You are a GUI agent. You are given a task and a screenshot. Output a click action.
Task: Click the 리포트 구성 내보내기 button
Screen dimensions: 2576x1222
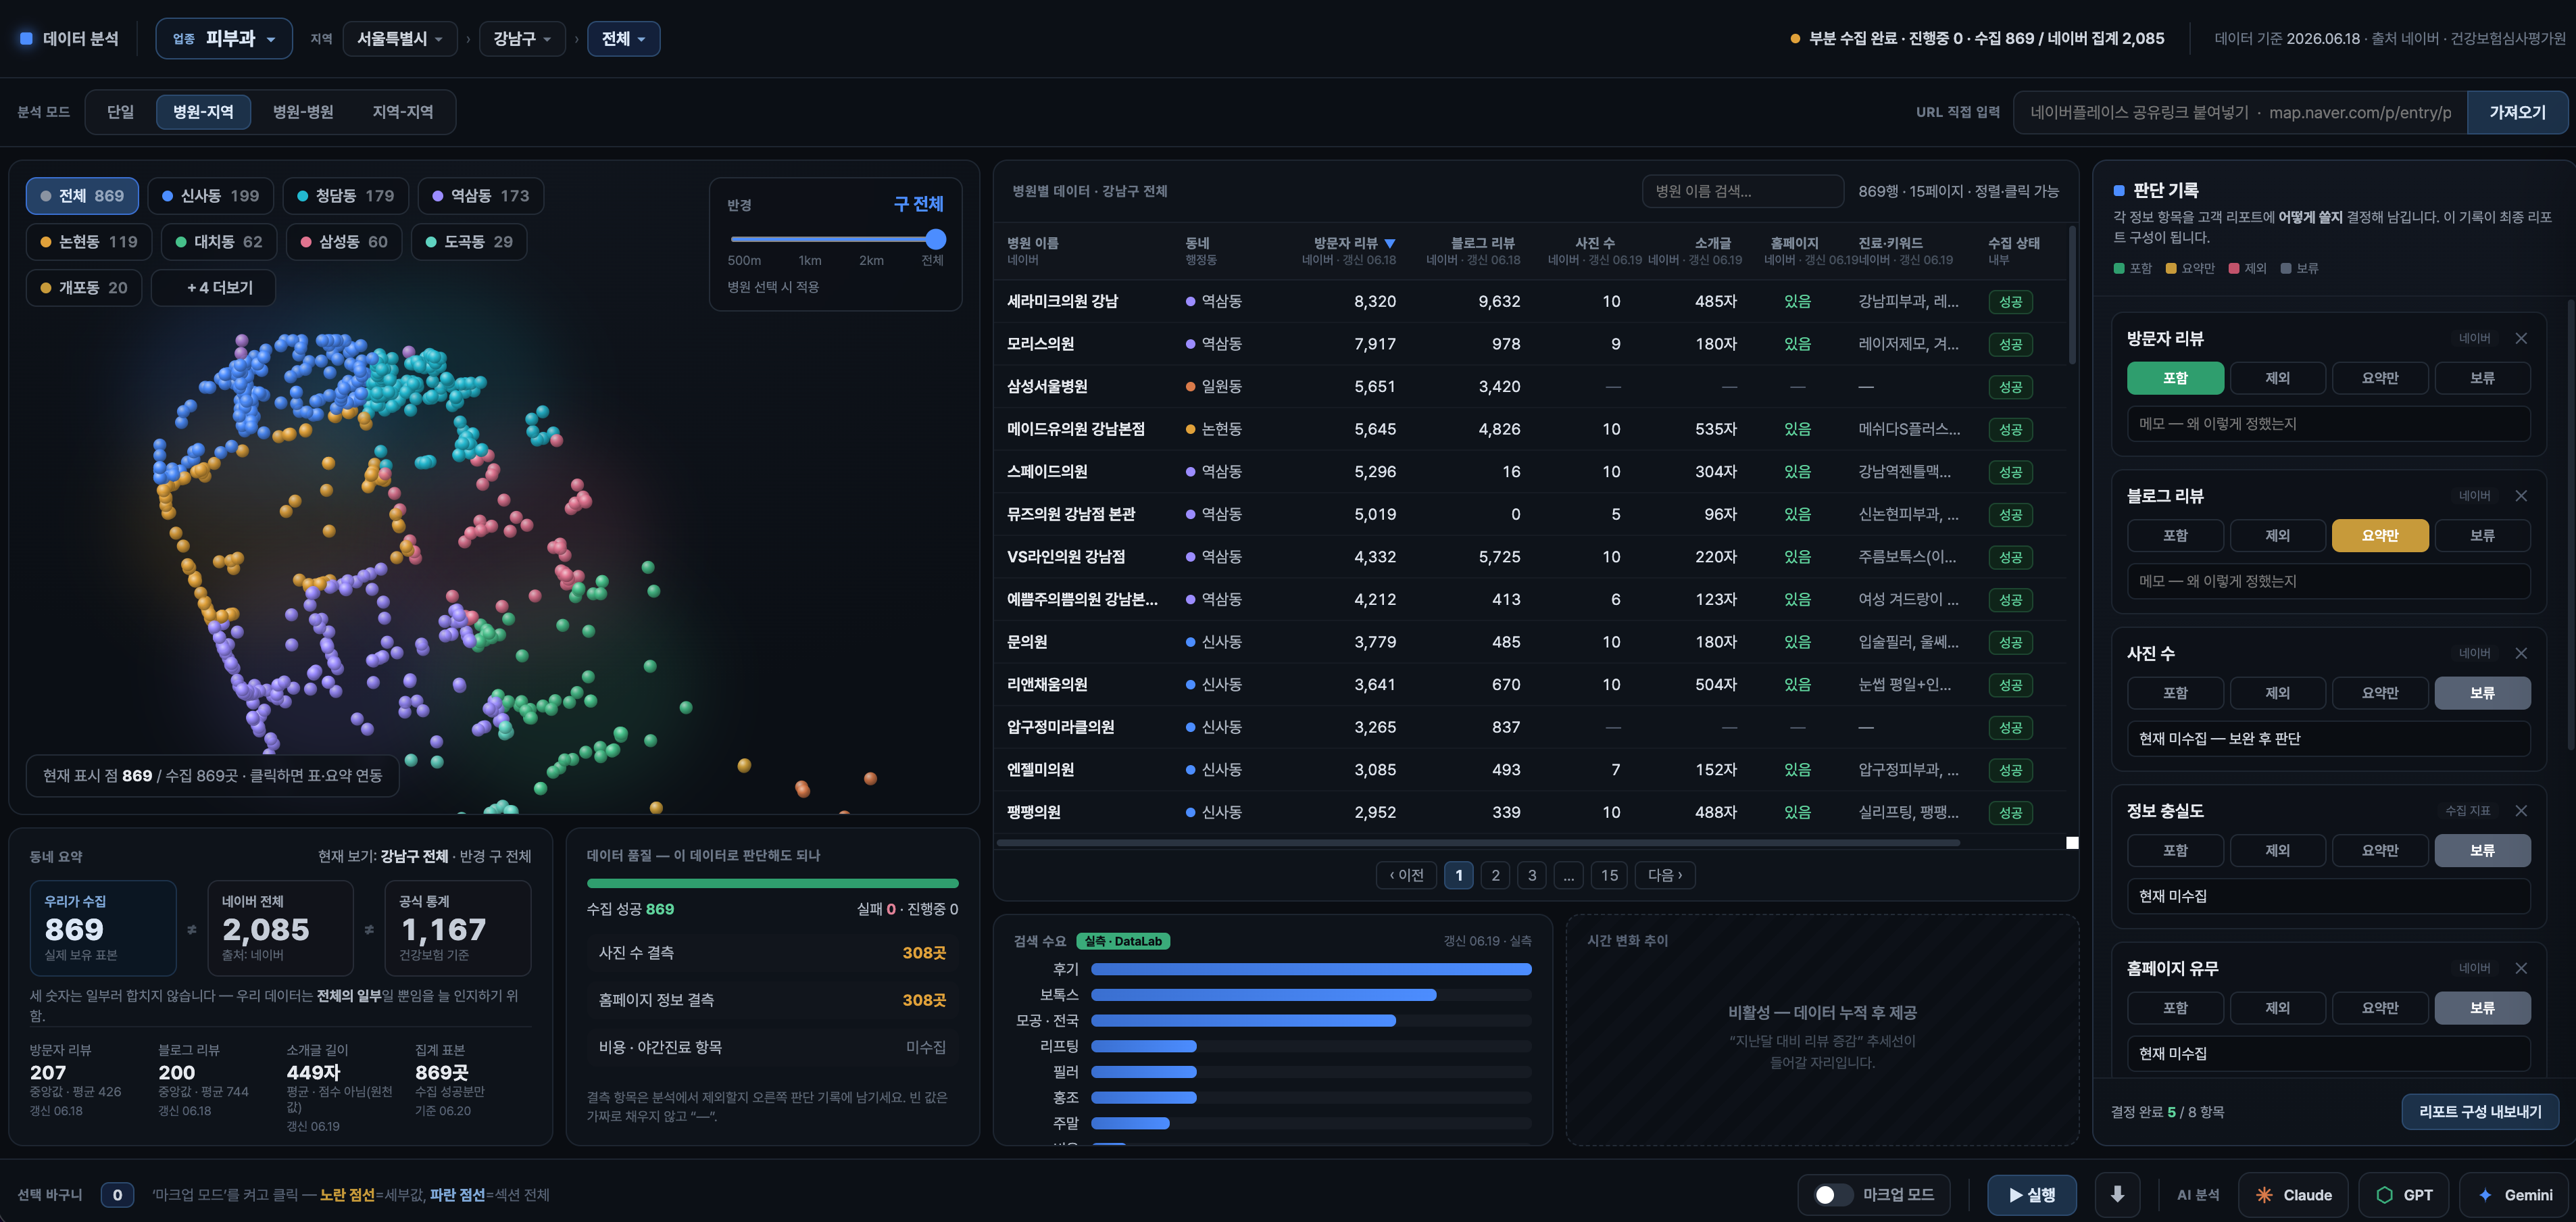coord(2480,1111)
